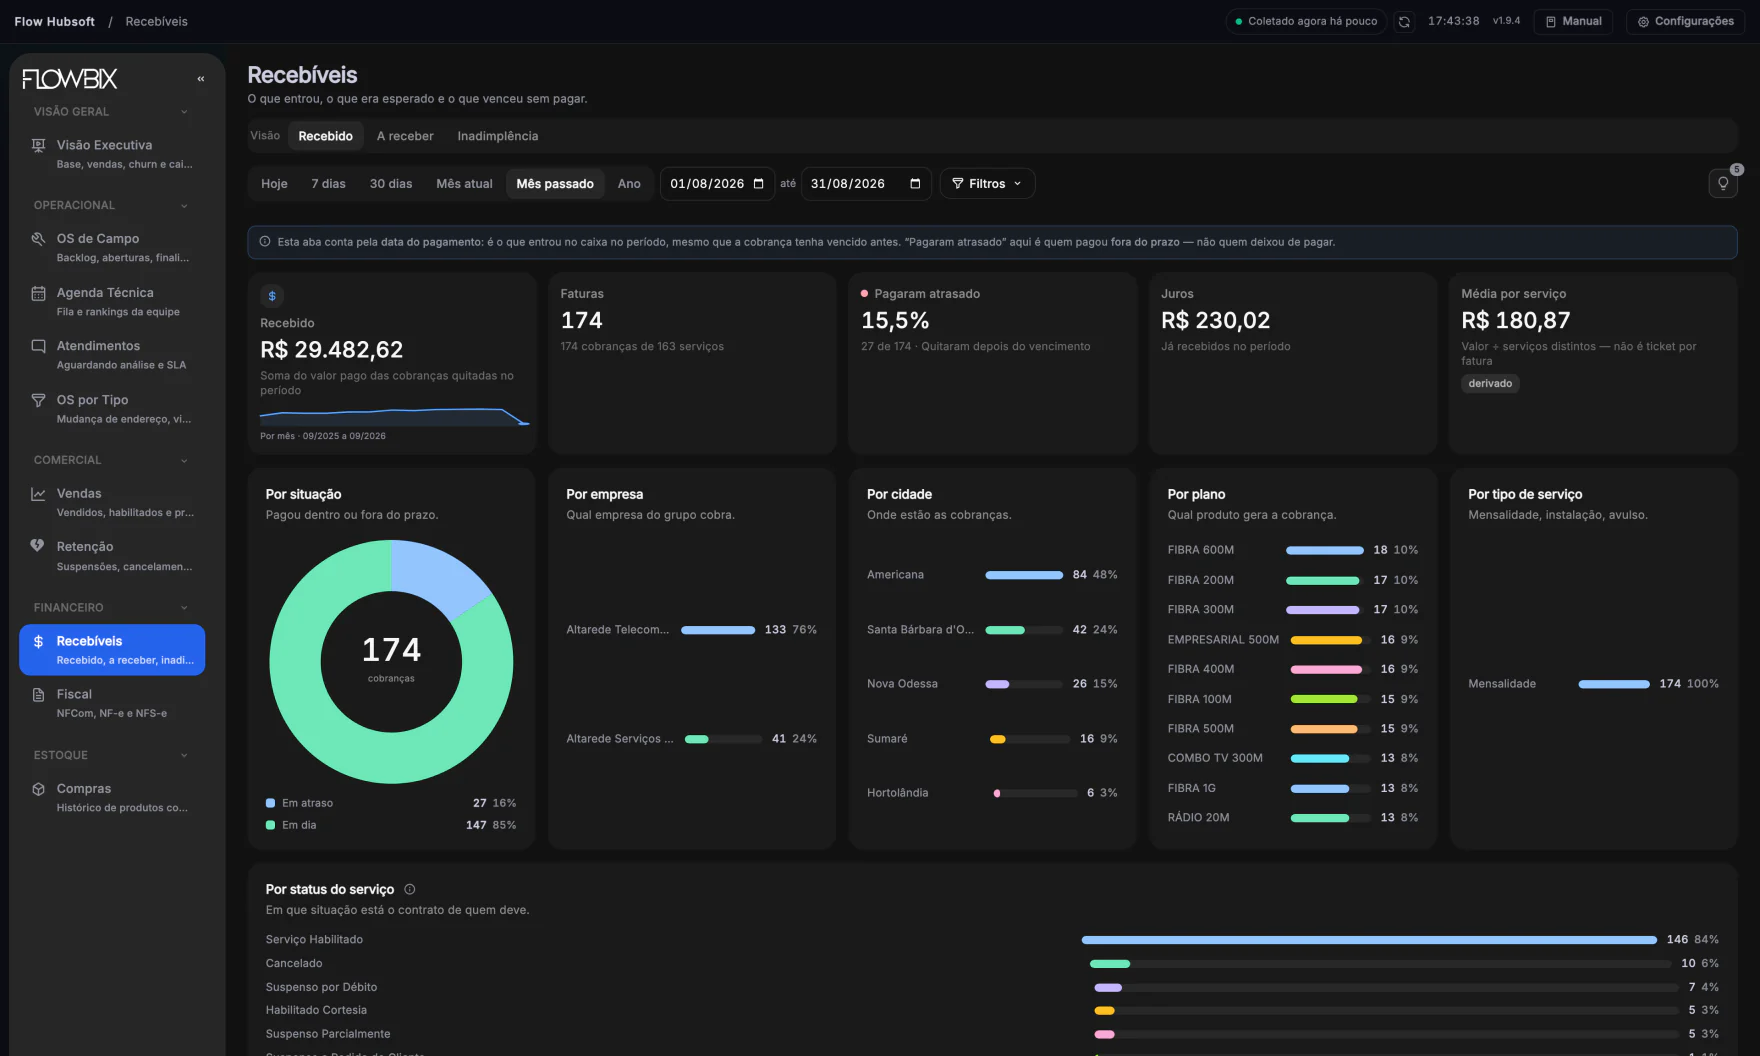Open the Manual button

tap(1574, 21)
